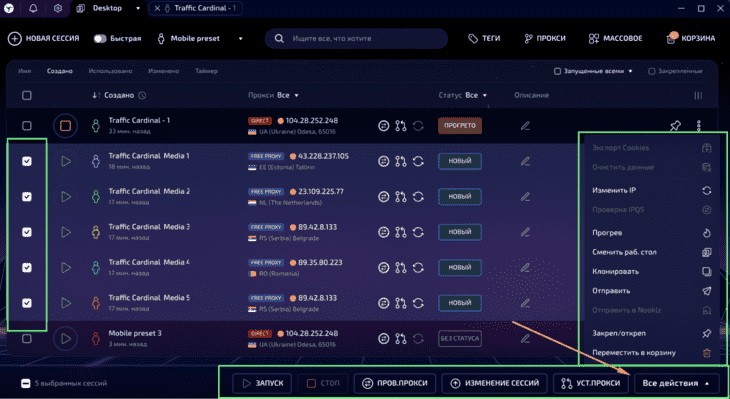Stop the running Traffic Cardinal - 1 session
The width and height of the screenshot is (730, 399).
(x=65, y=126)
